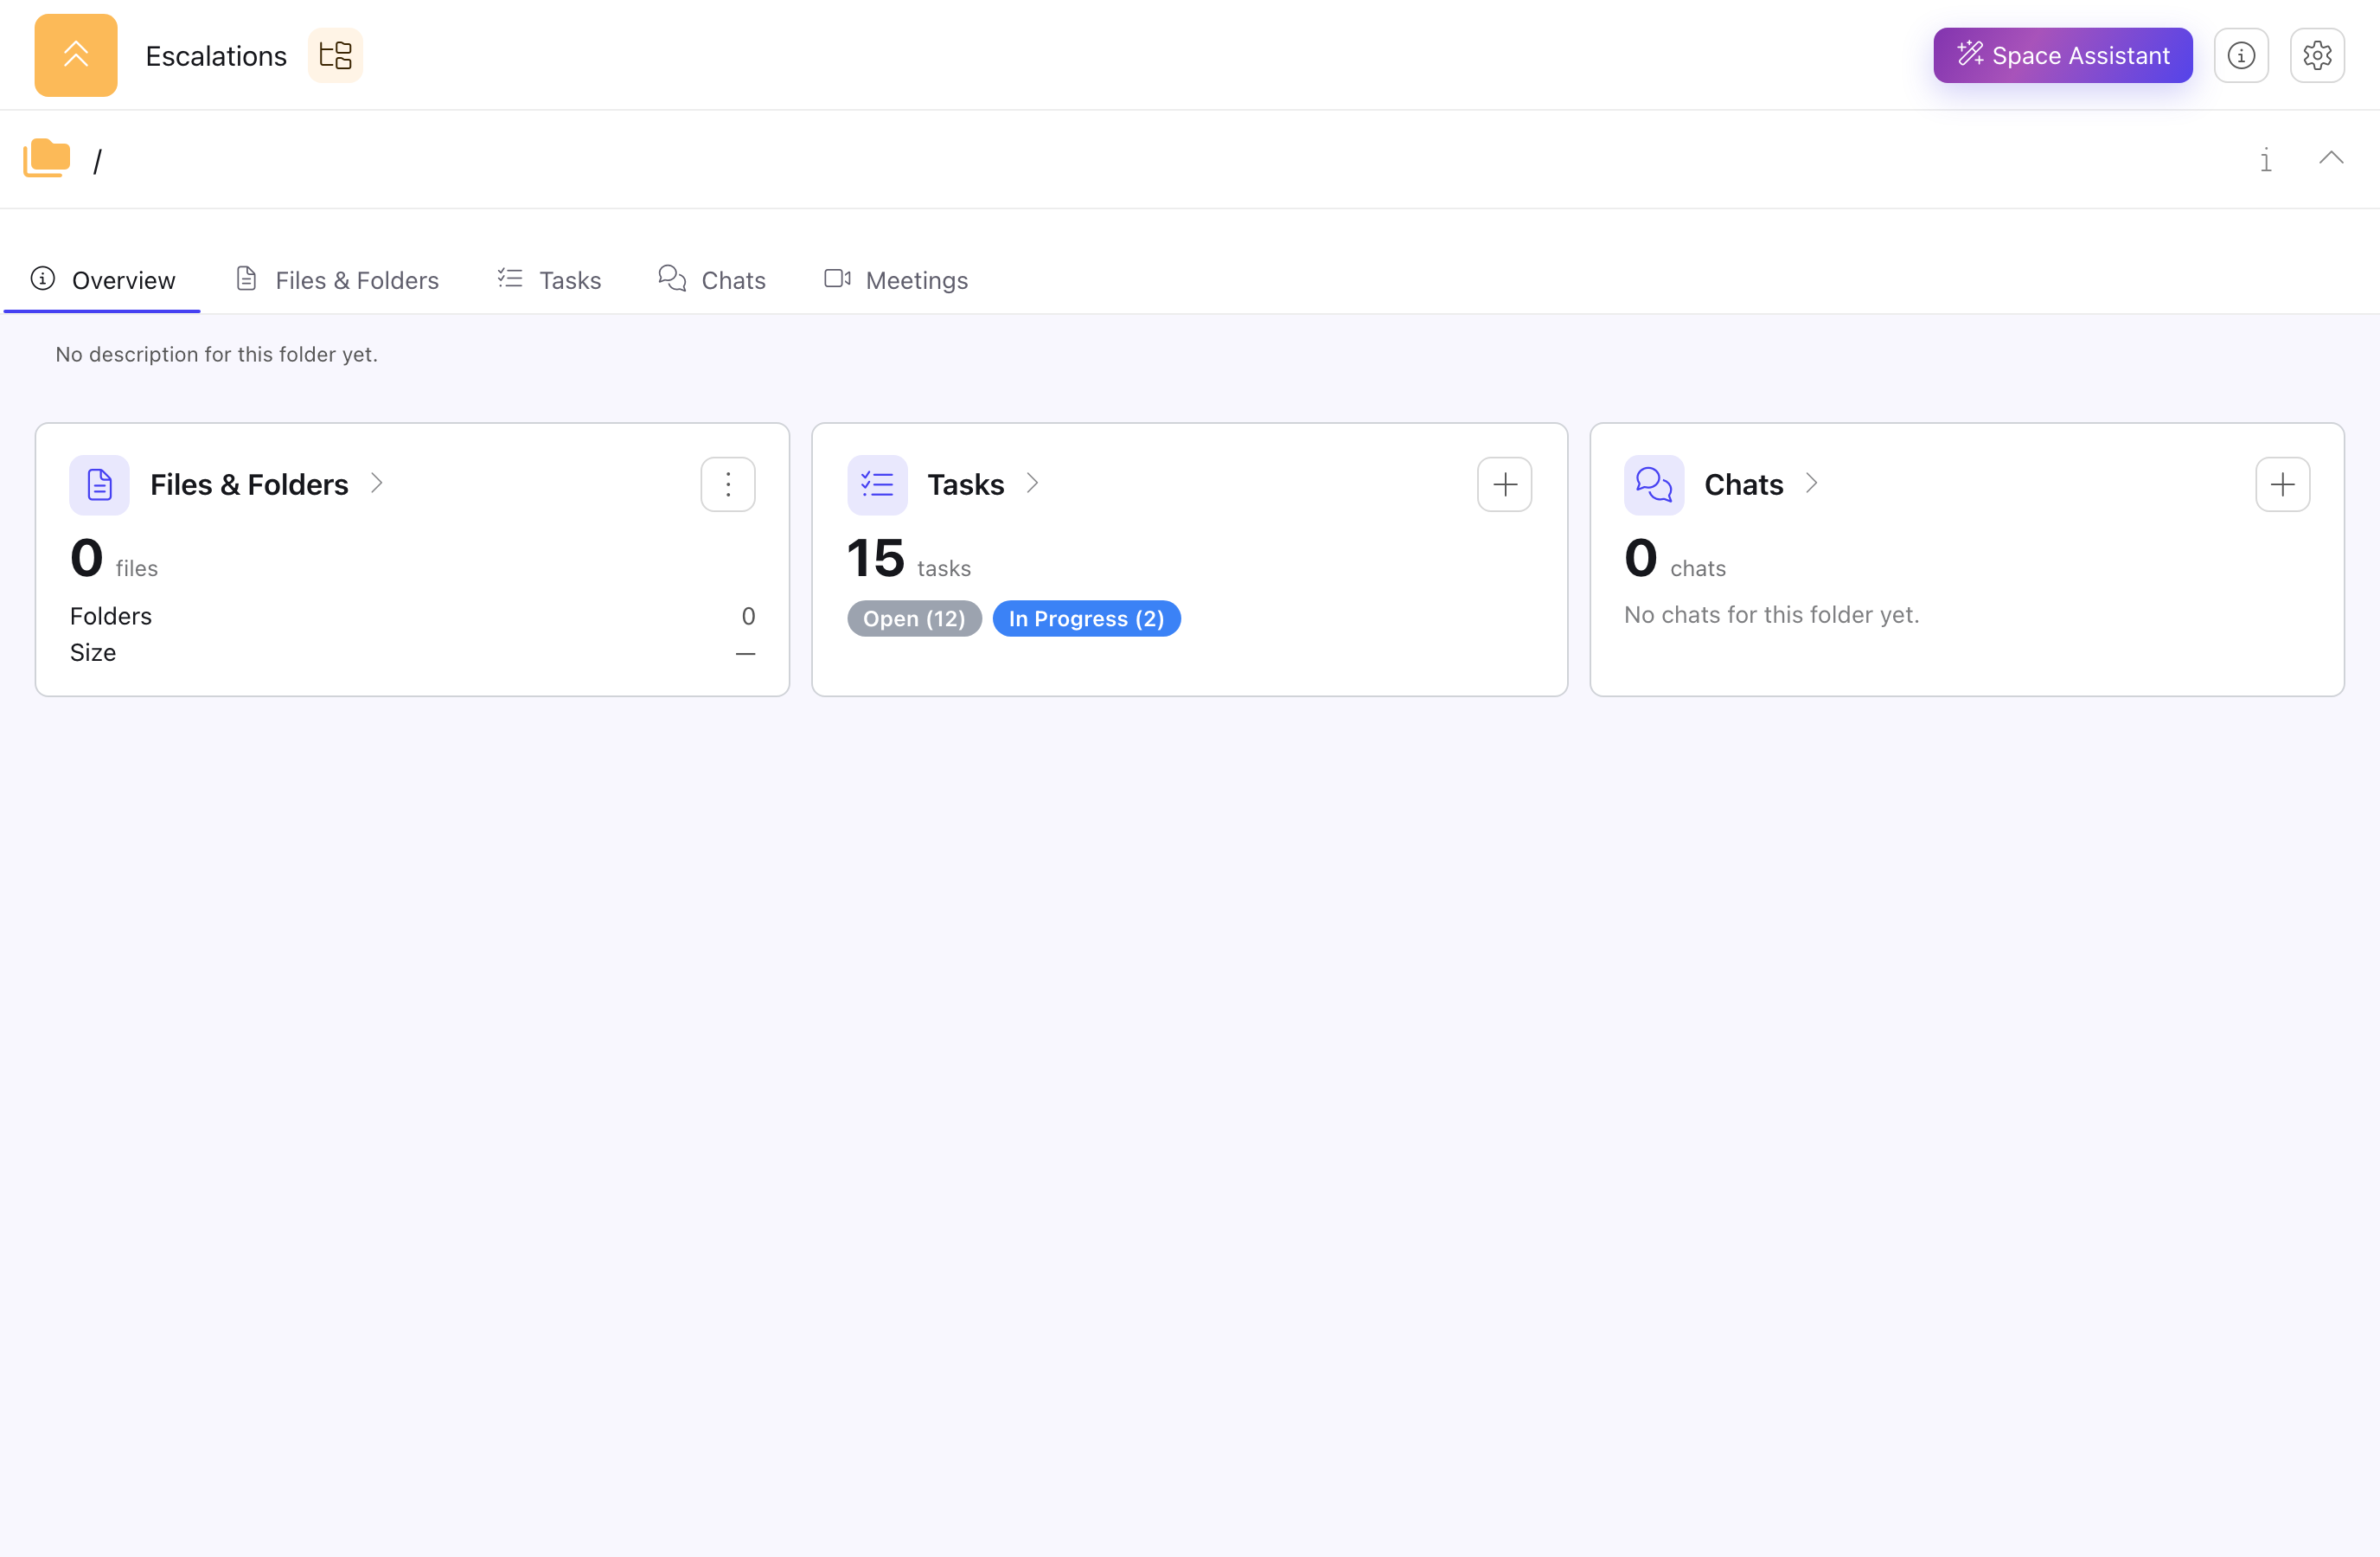Switch to the Meetings tab
This screenshot has height=1557, width=2380.
click(896, 280)
